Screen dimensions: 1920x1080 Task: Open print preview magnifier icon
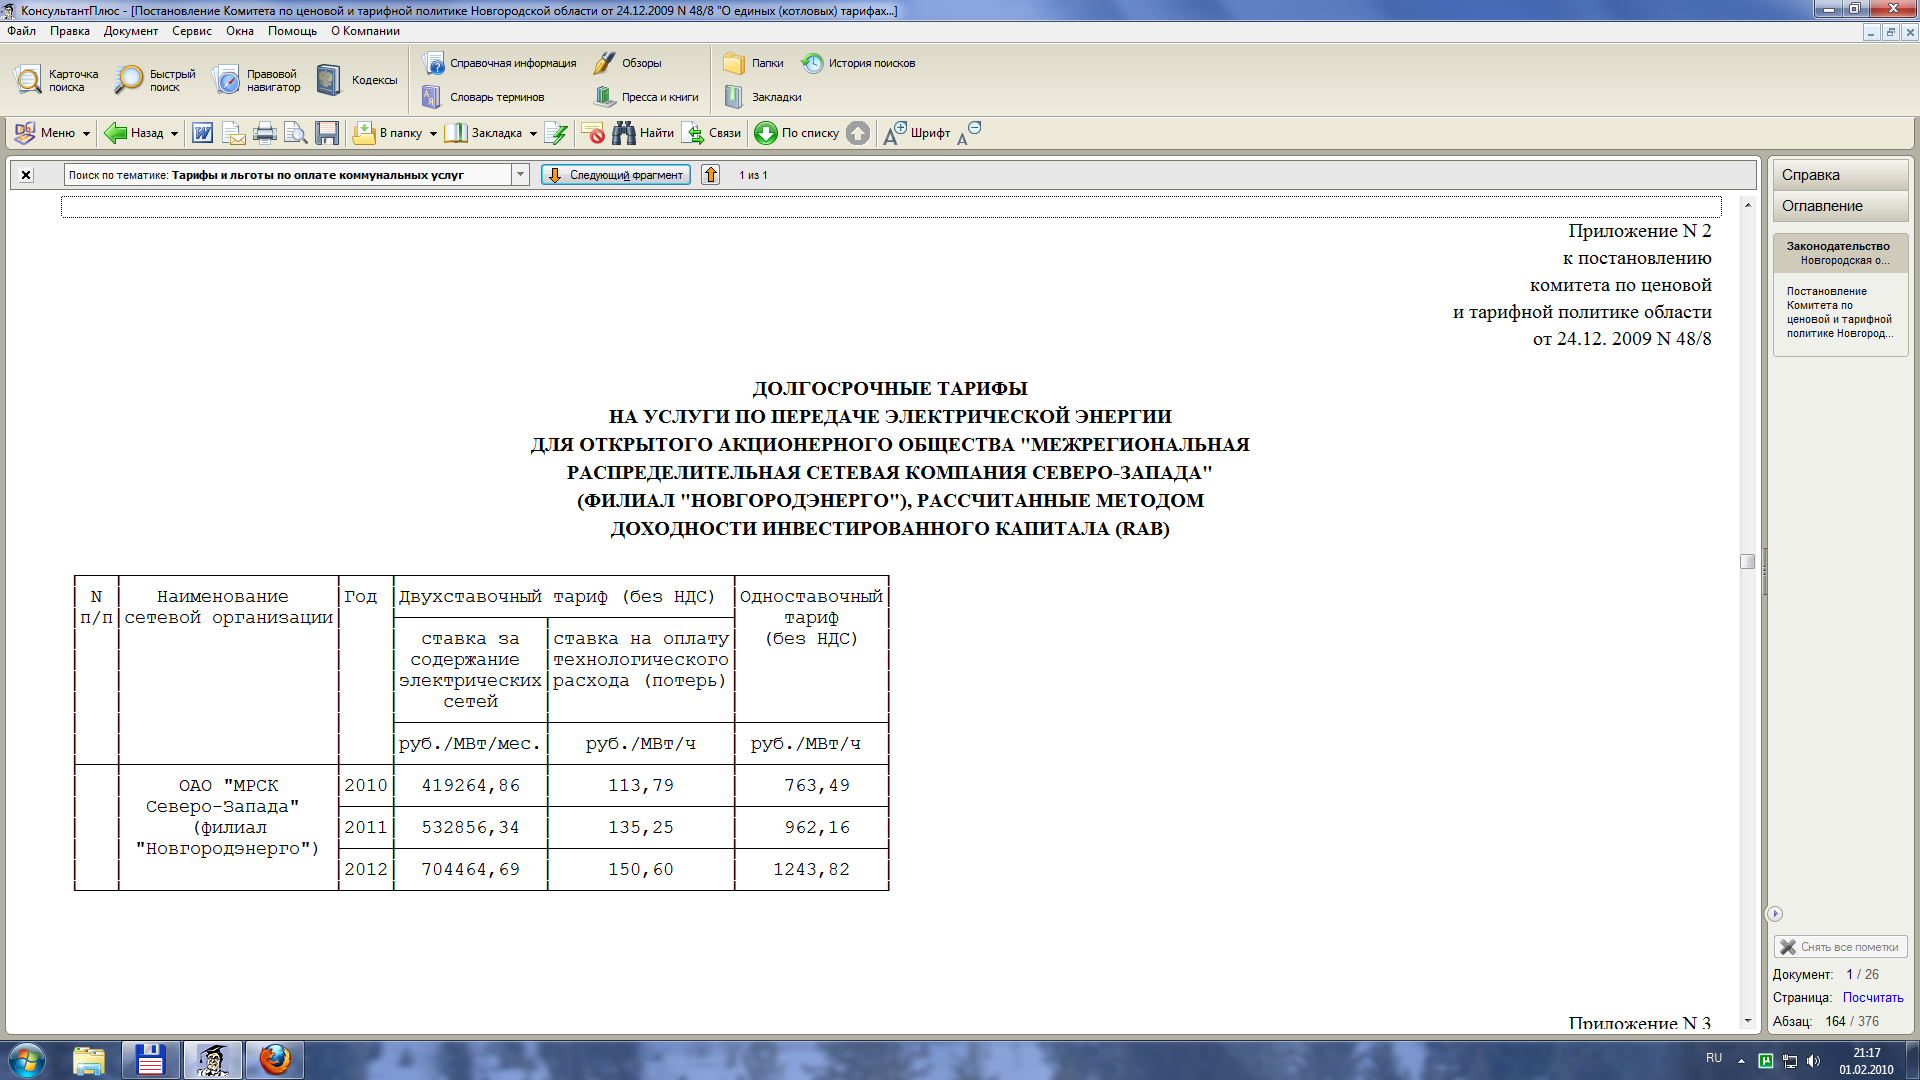[296, 133]
